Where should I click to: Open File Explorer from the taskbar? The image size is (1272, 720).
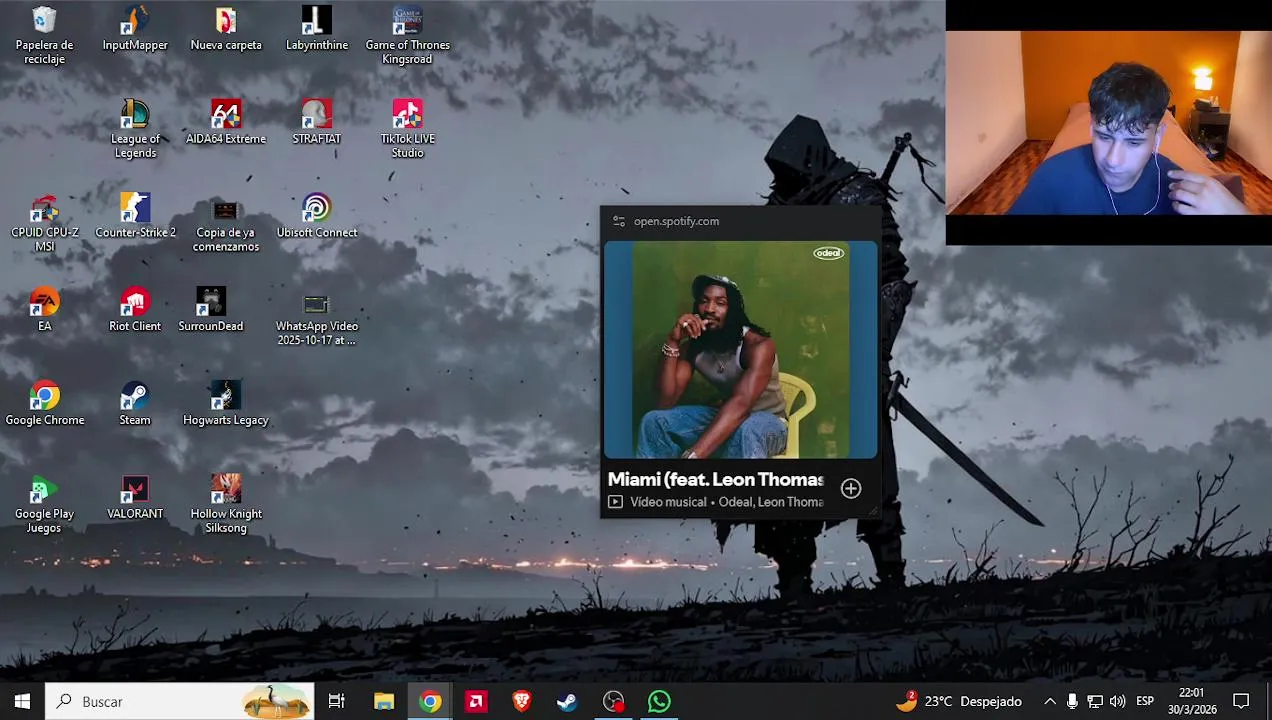[x=384, y=701]
